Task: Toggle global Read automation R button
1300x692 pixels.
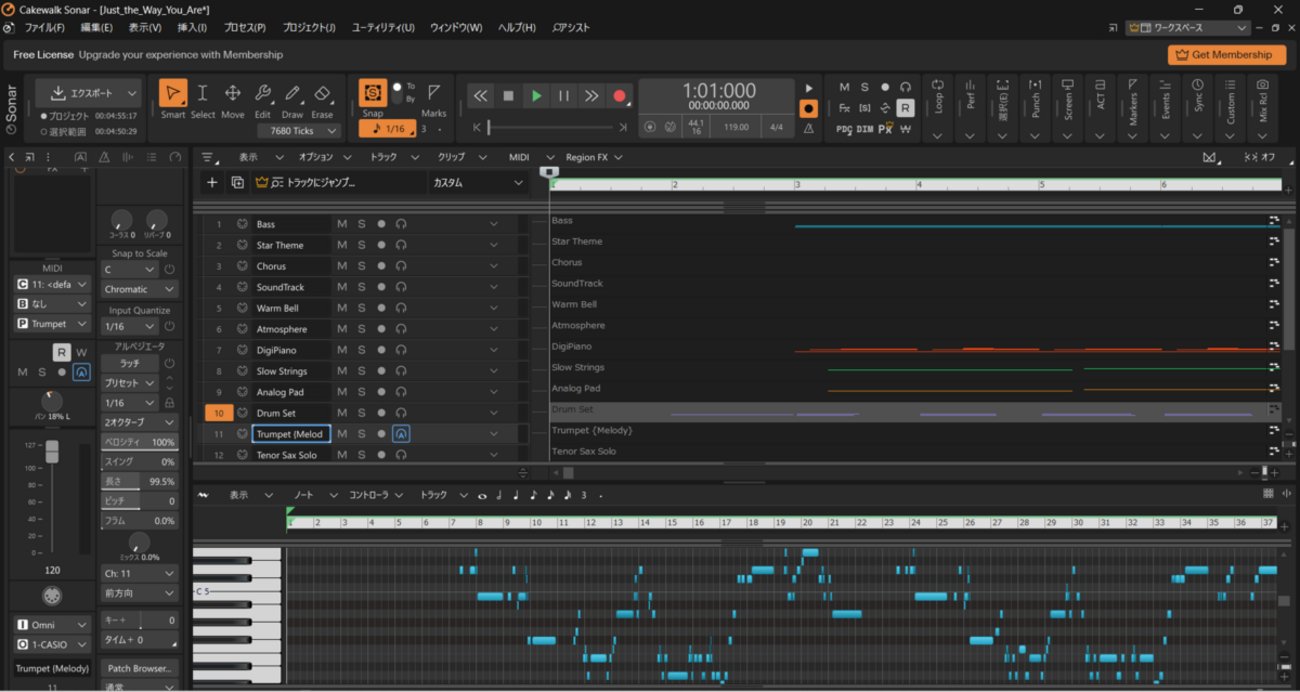Action: coord(905,108)
